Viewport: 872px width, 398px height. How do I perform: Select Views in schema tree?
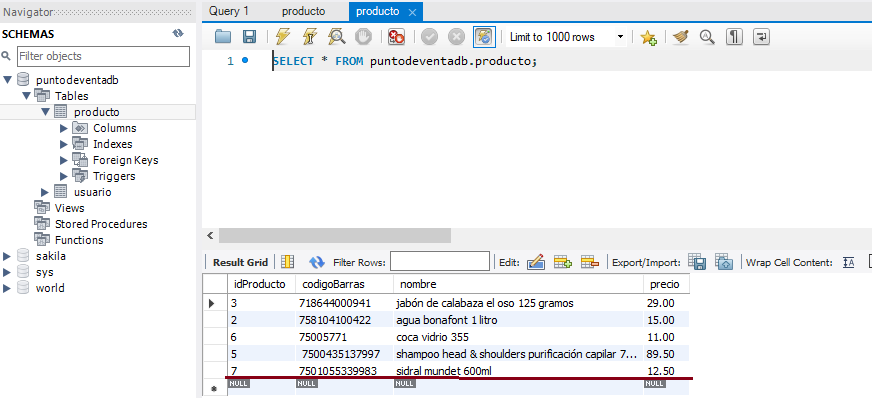point(70,208)
